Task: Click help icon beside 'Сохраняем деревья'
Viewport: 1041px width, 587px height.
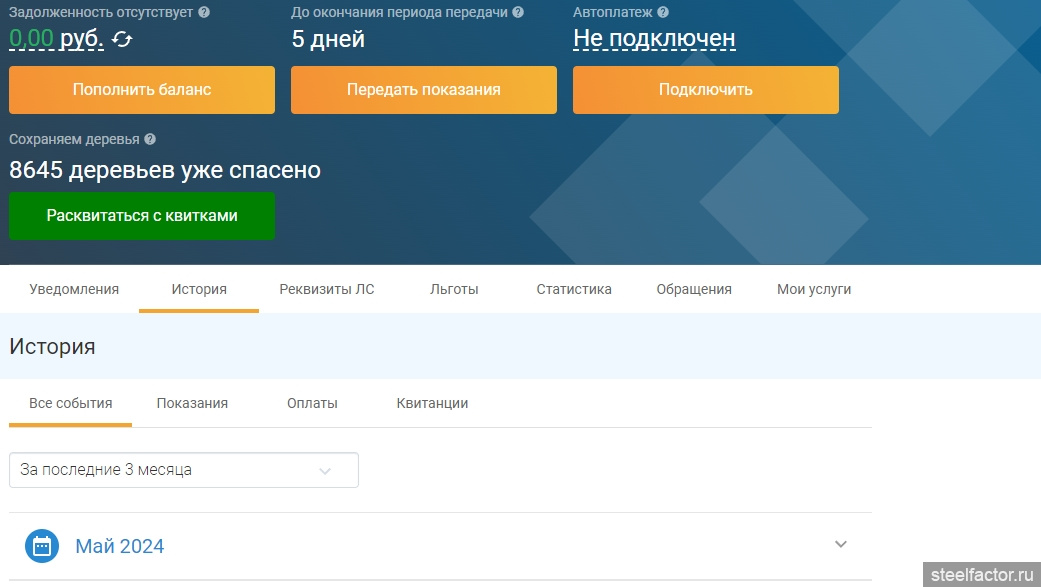Action: pos(150,140)
